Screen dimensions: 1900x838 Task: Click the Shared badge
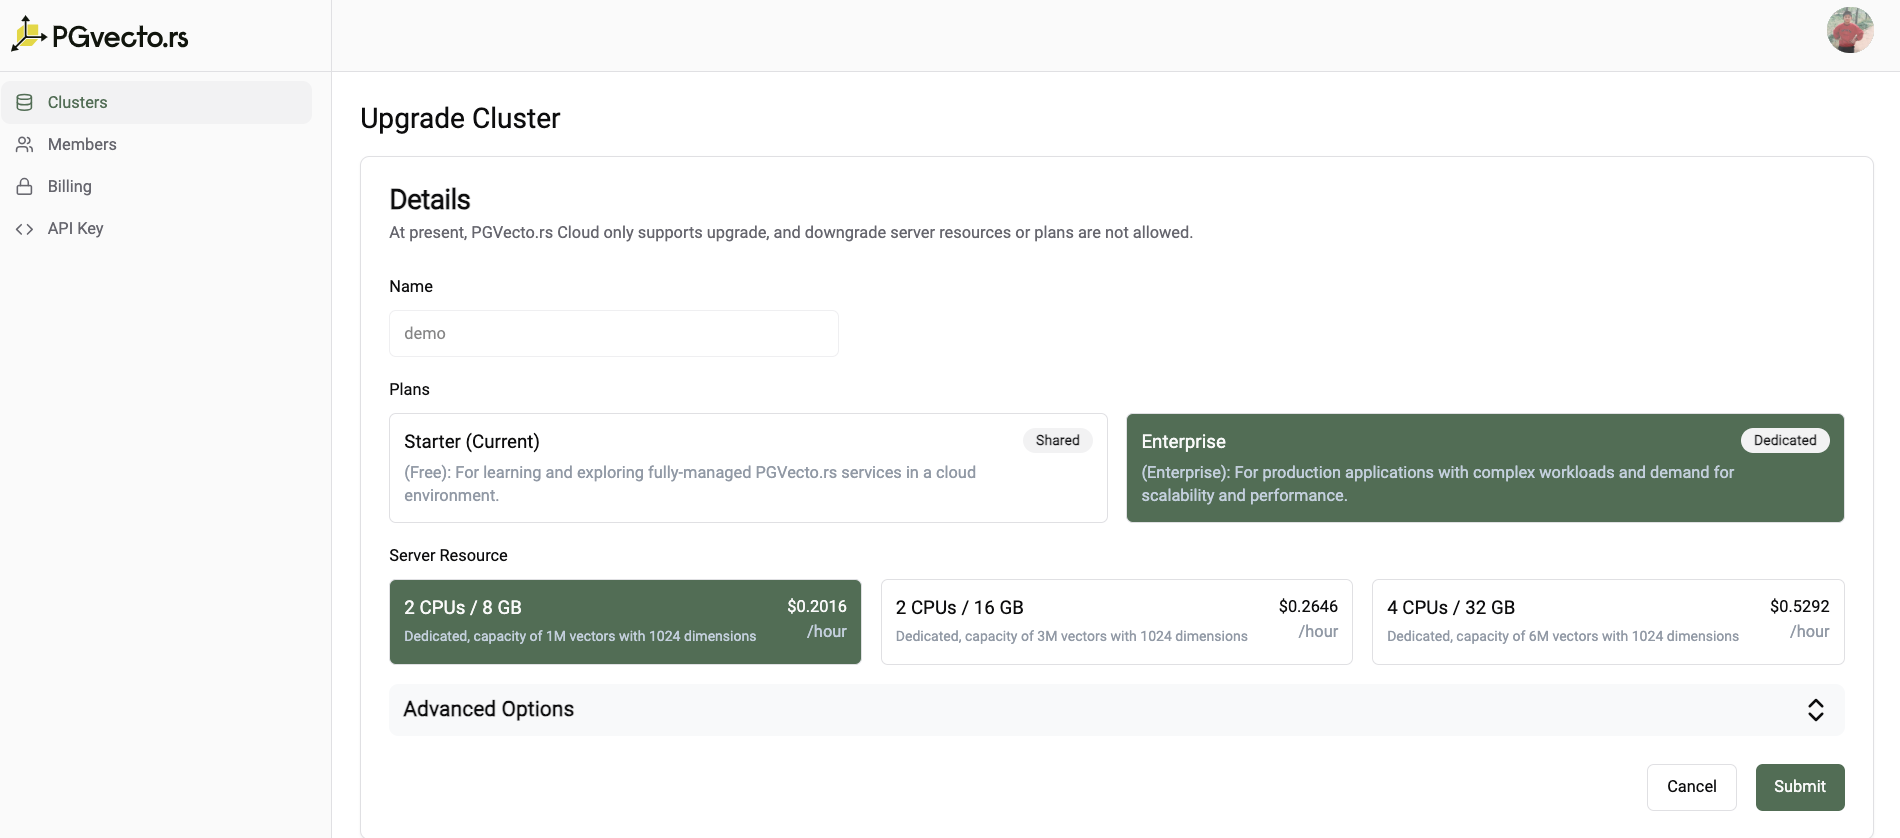point(1058,440)
